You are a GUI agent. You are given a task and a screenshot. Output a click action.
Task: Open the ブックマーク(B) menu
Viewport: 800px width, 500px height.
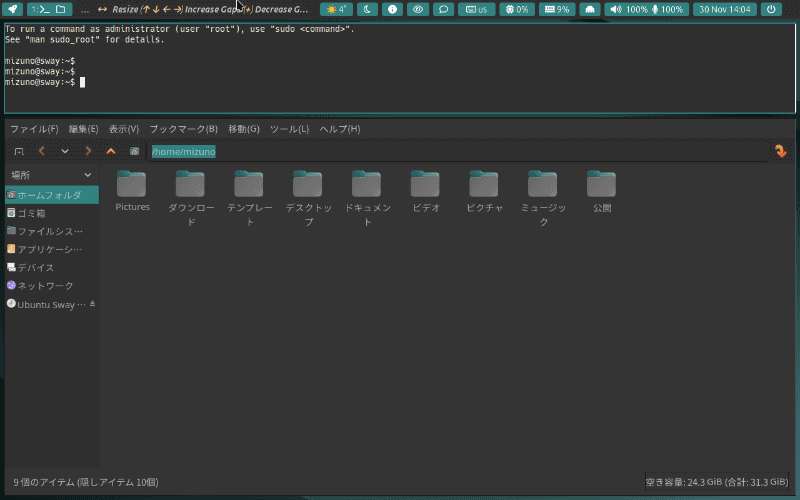pos(184,129)
